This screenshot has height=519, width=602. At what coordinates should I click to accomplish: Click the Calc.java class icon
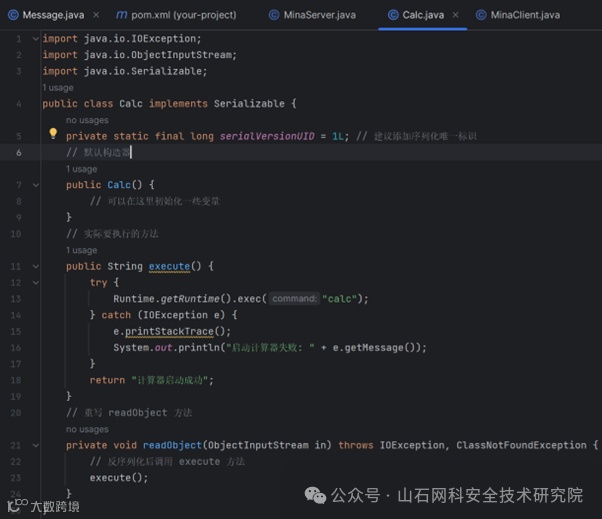point(393,15)
